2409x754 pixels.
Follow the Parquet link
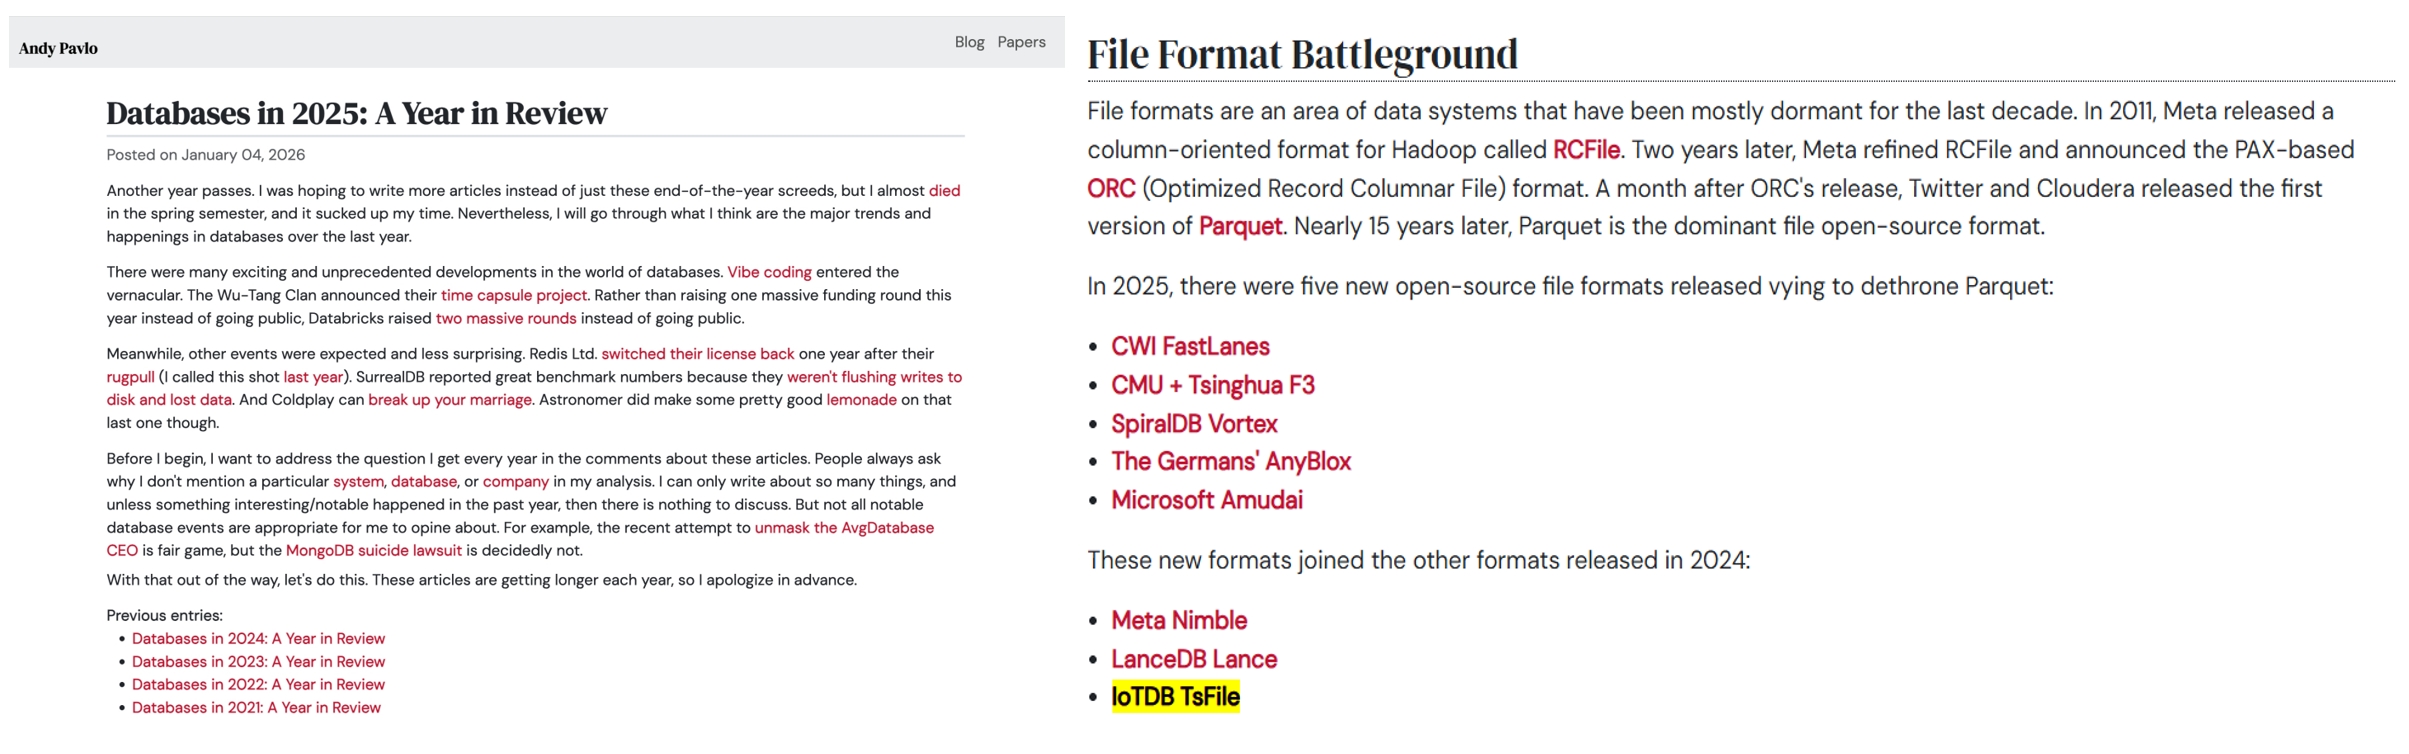pyautogui.click(x=1240, y=226)
